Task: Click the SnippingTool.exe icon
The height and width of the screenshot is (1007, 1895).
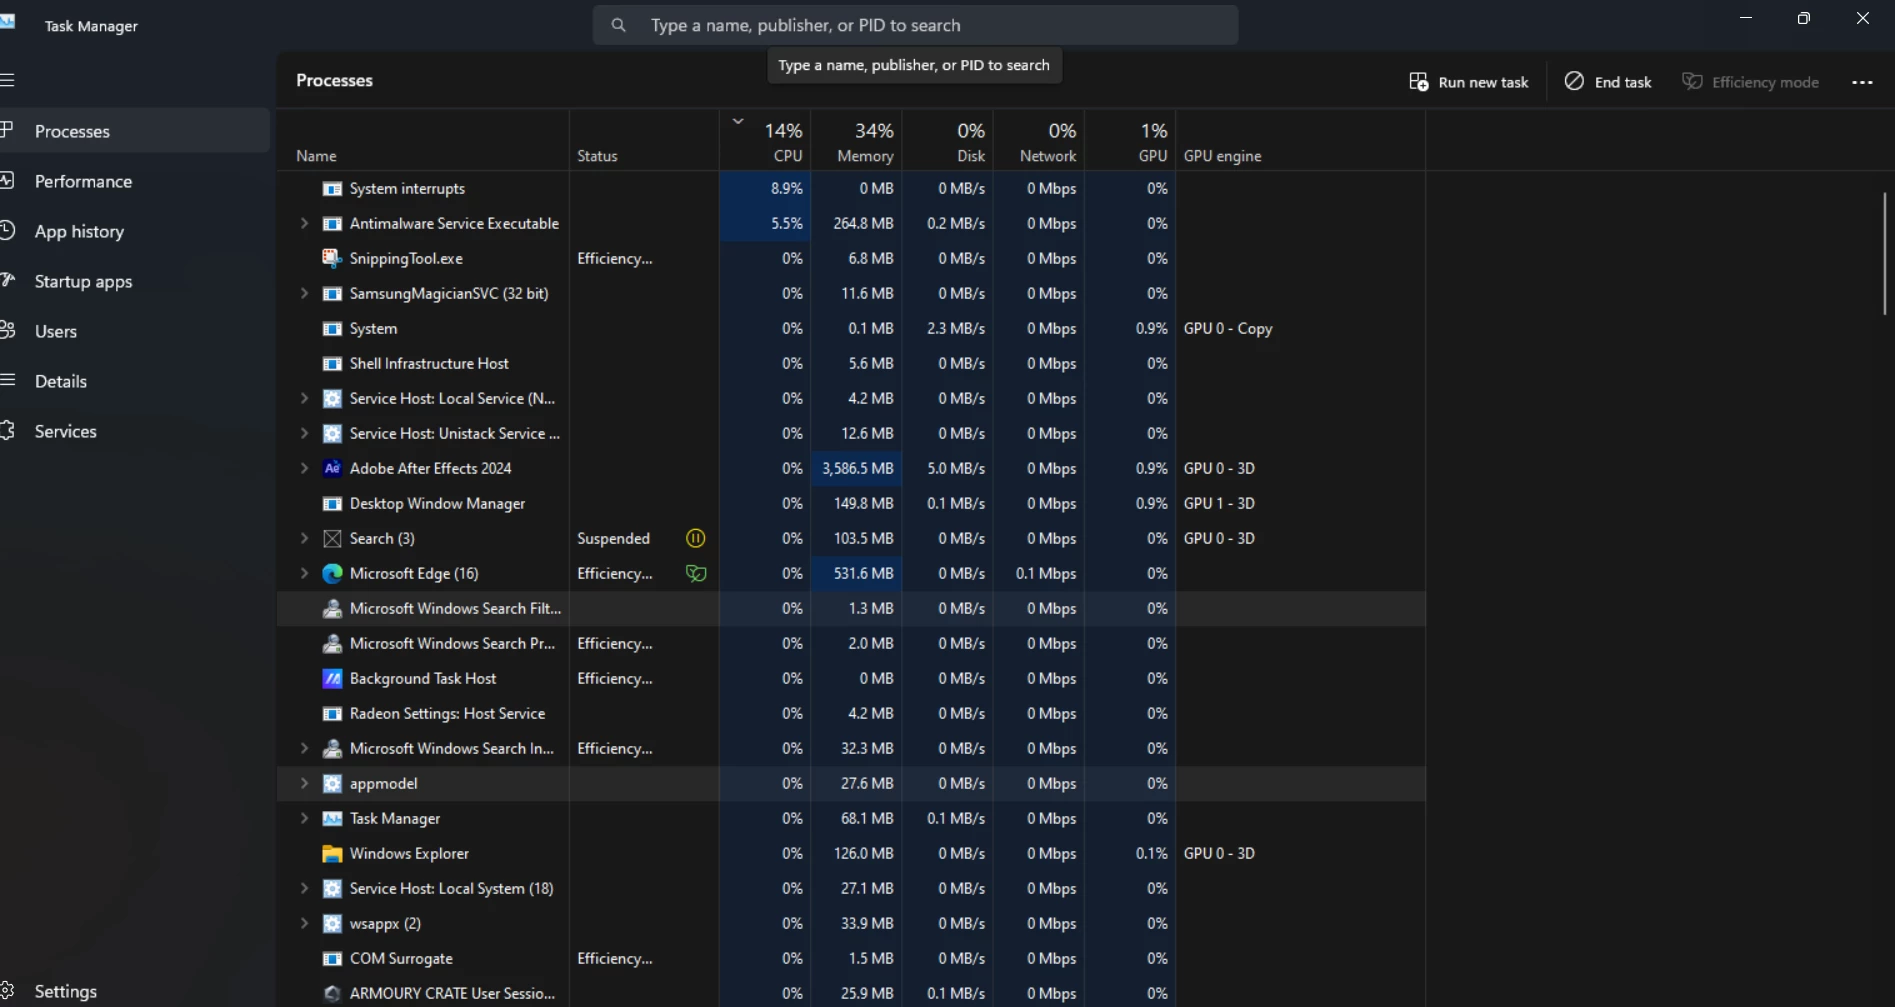Action: tap(333, 258)
